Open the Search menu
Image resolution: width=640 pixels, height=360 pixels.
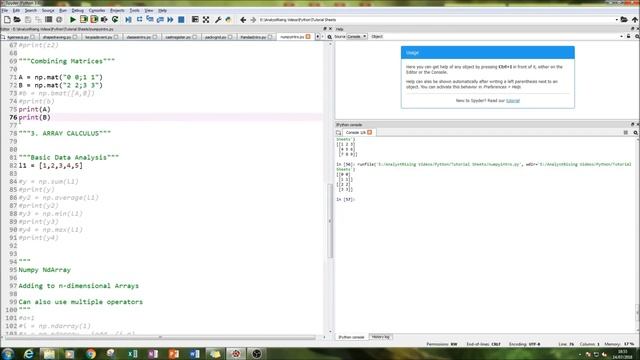(31, 10)
